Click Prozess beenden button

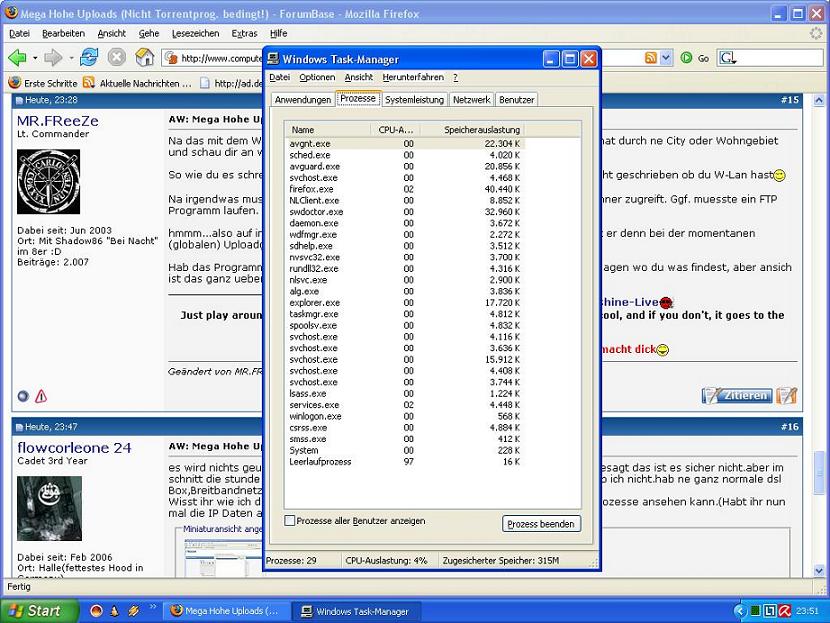click(x=541, y=524)
